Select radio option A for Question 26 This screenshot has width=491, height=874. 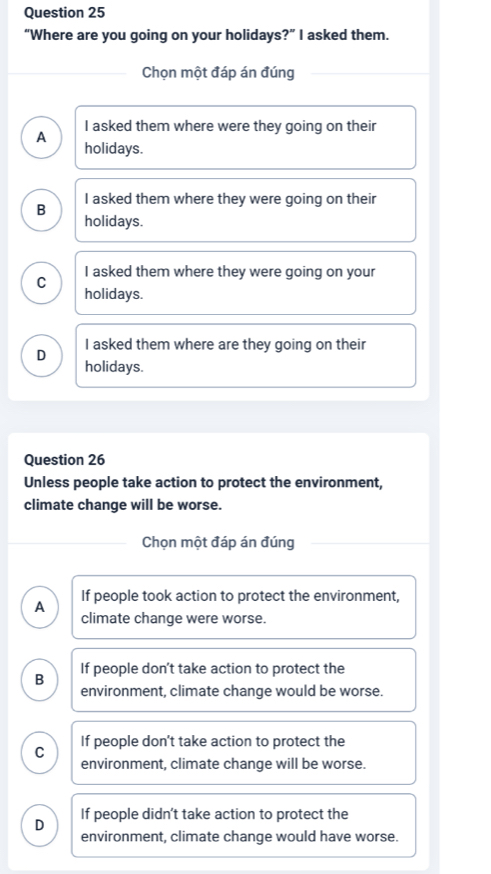point(38,608)
